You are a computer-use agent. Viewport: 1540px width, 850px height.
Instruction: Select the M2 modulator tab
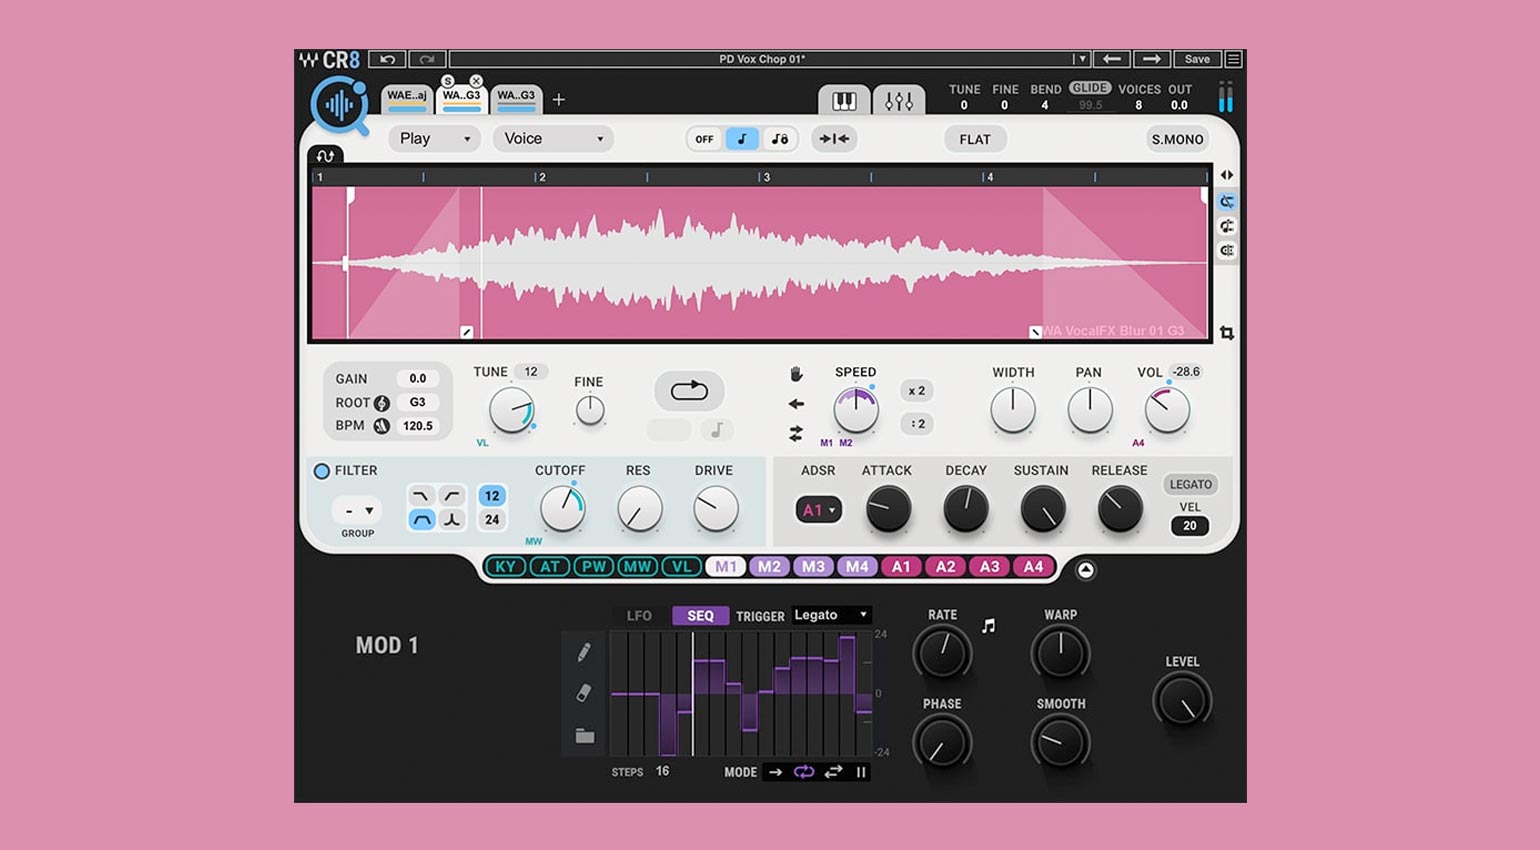click(x=769, y=567)
